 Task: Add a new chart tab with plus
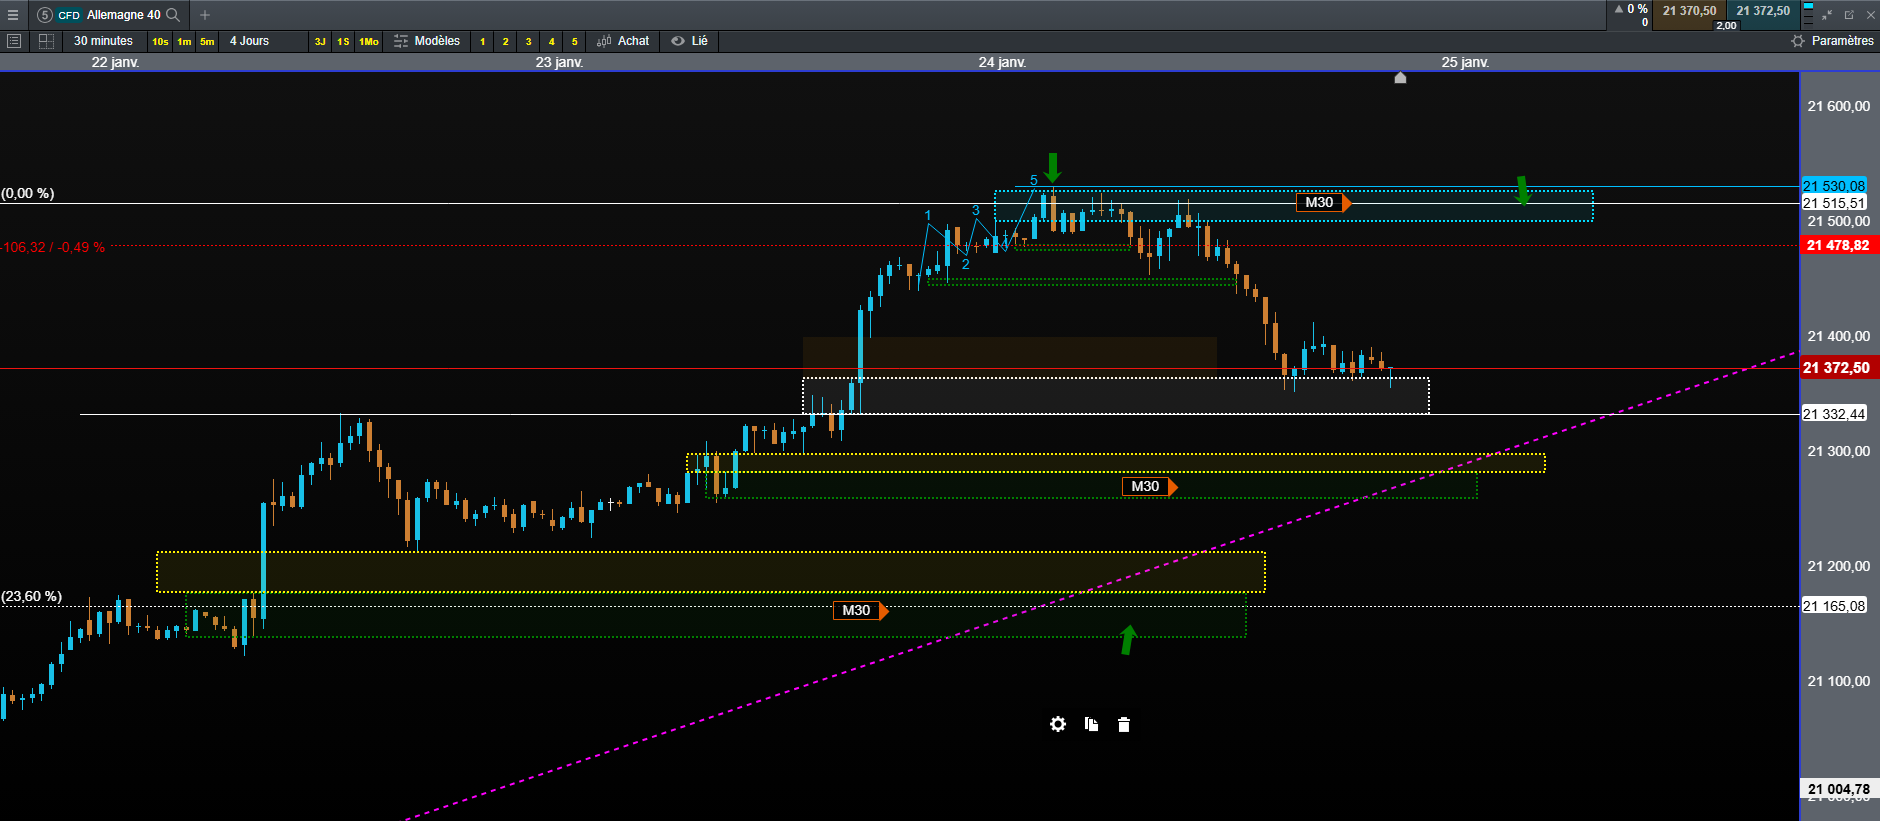(205, 15)
